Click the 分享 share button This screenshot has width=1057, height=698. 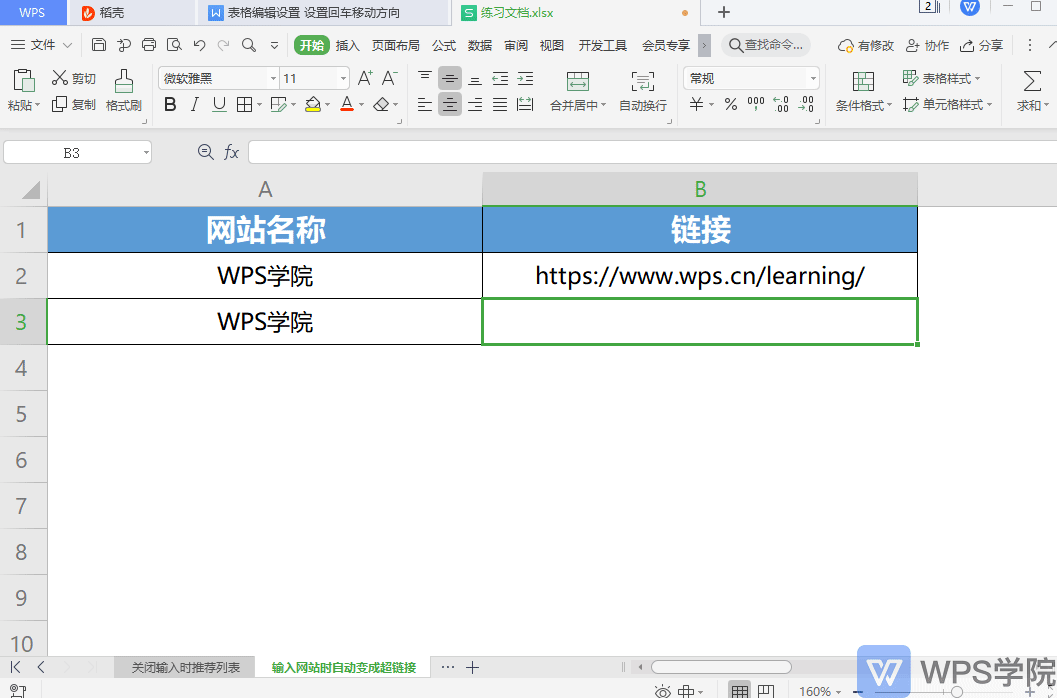(x=981, y=45)
